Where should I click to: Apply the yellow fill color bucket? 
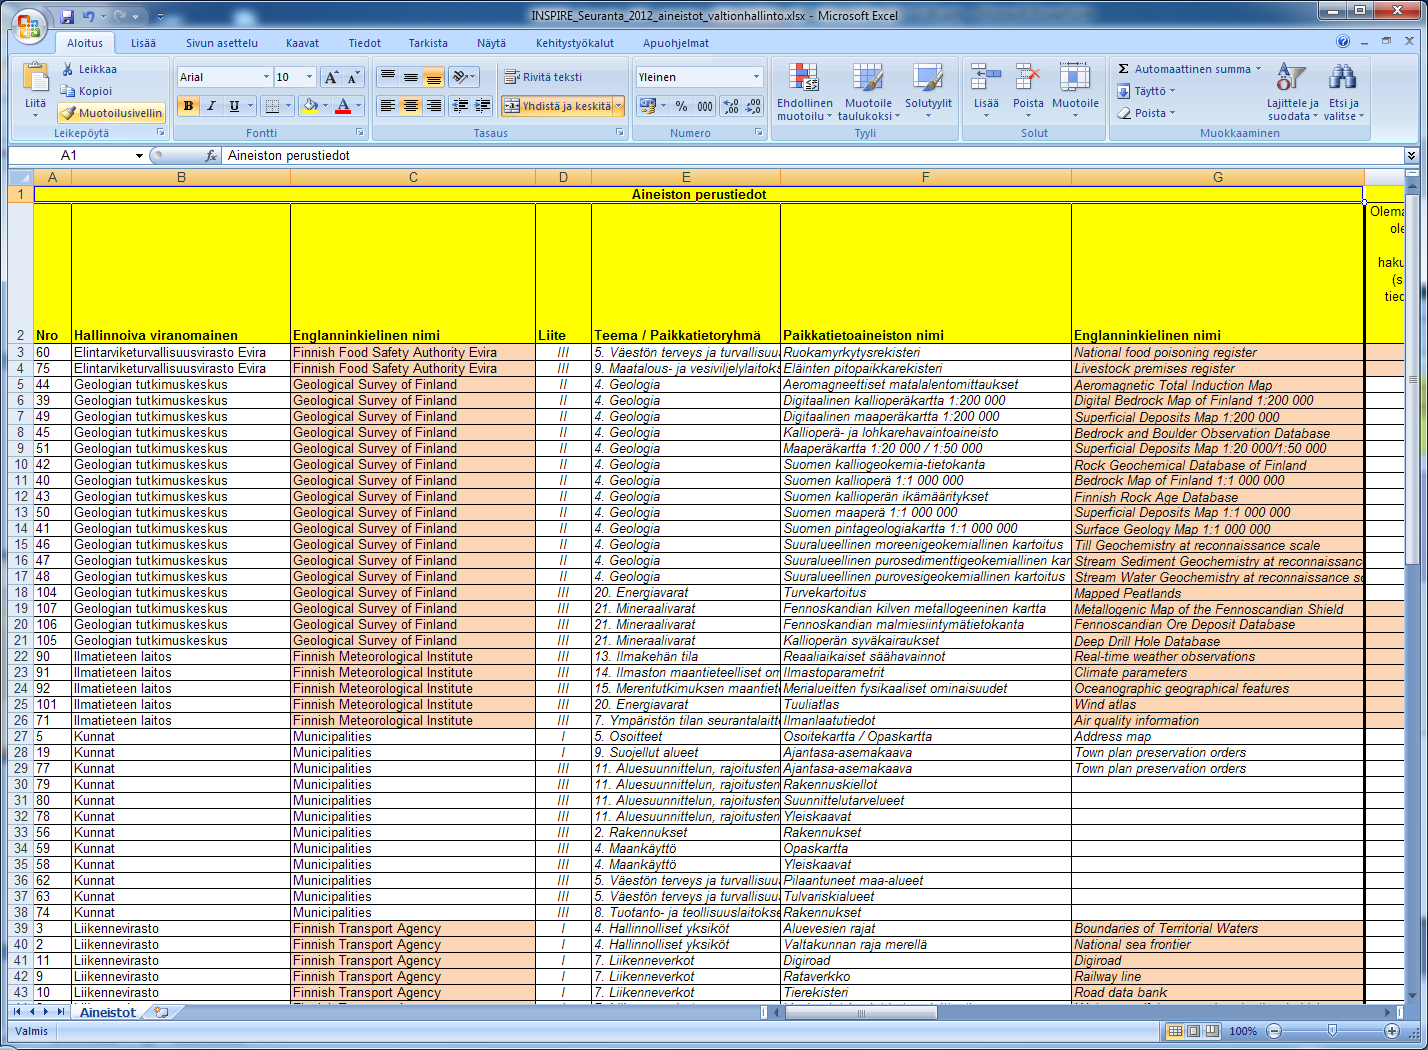coord(309,106)
